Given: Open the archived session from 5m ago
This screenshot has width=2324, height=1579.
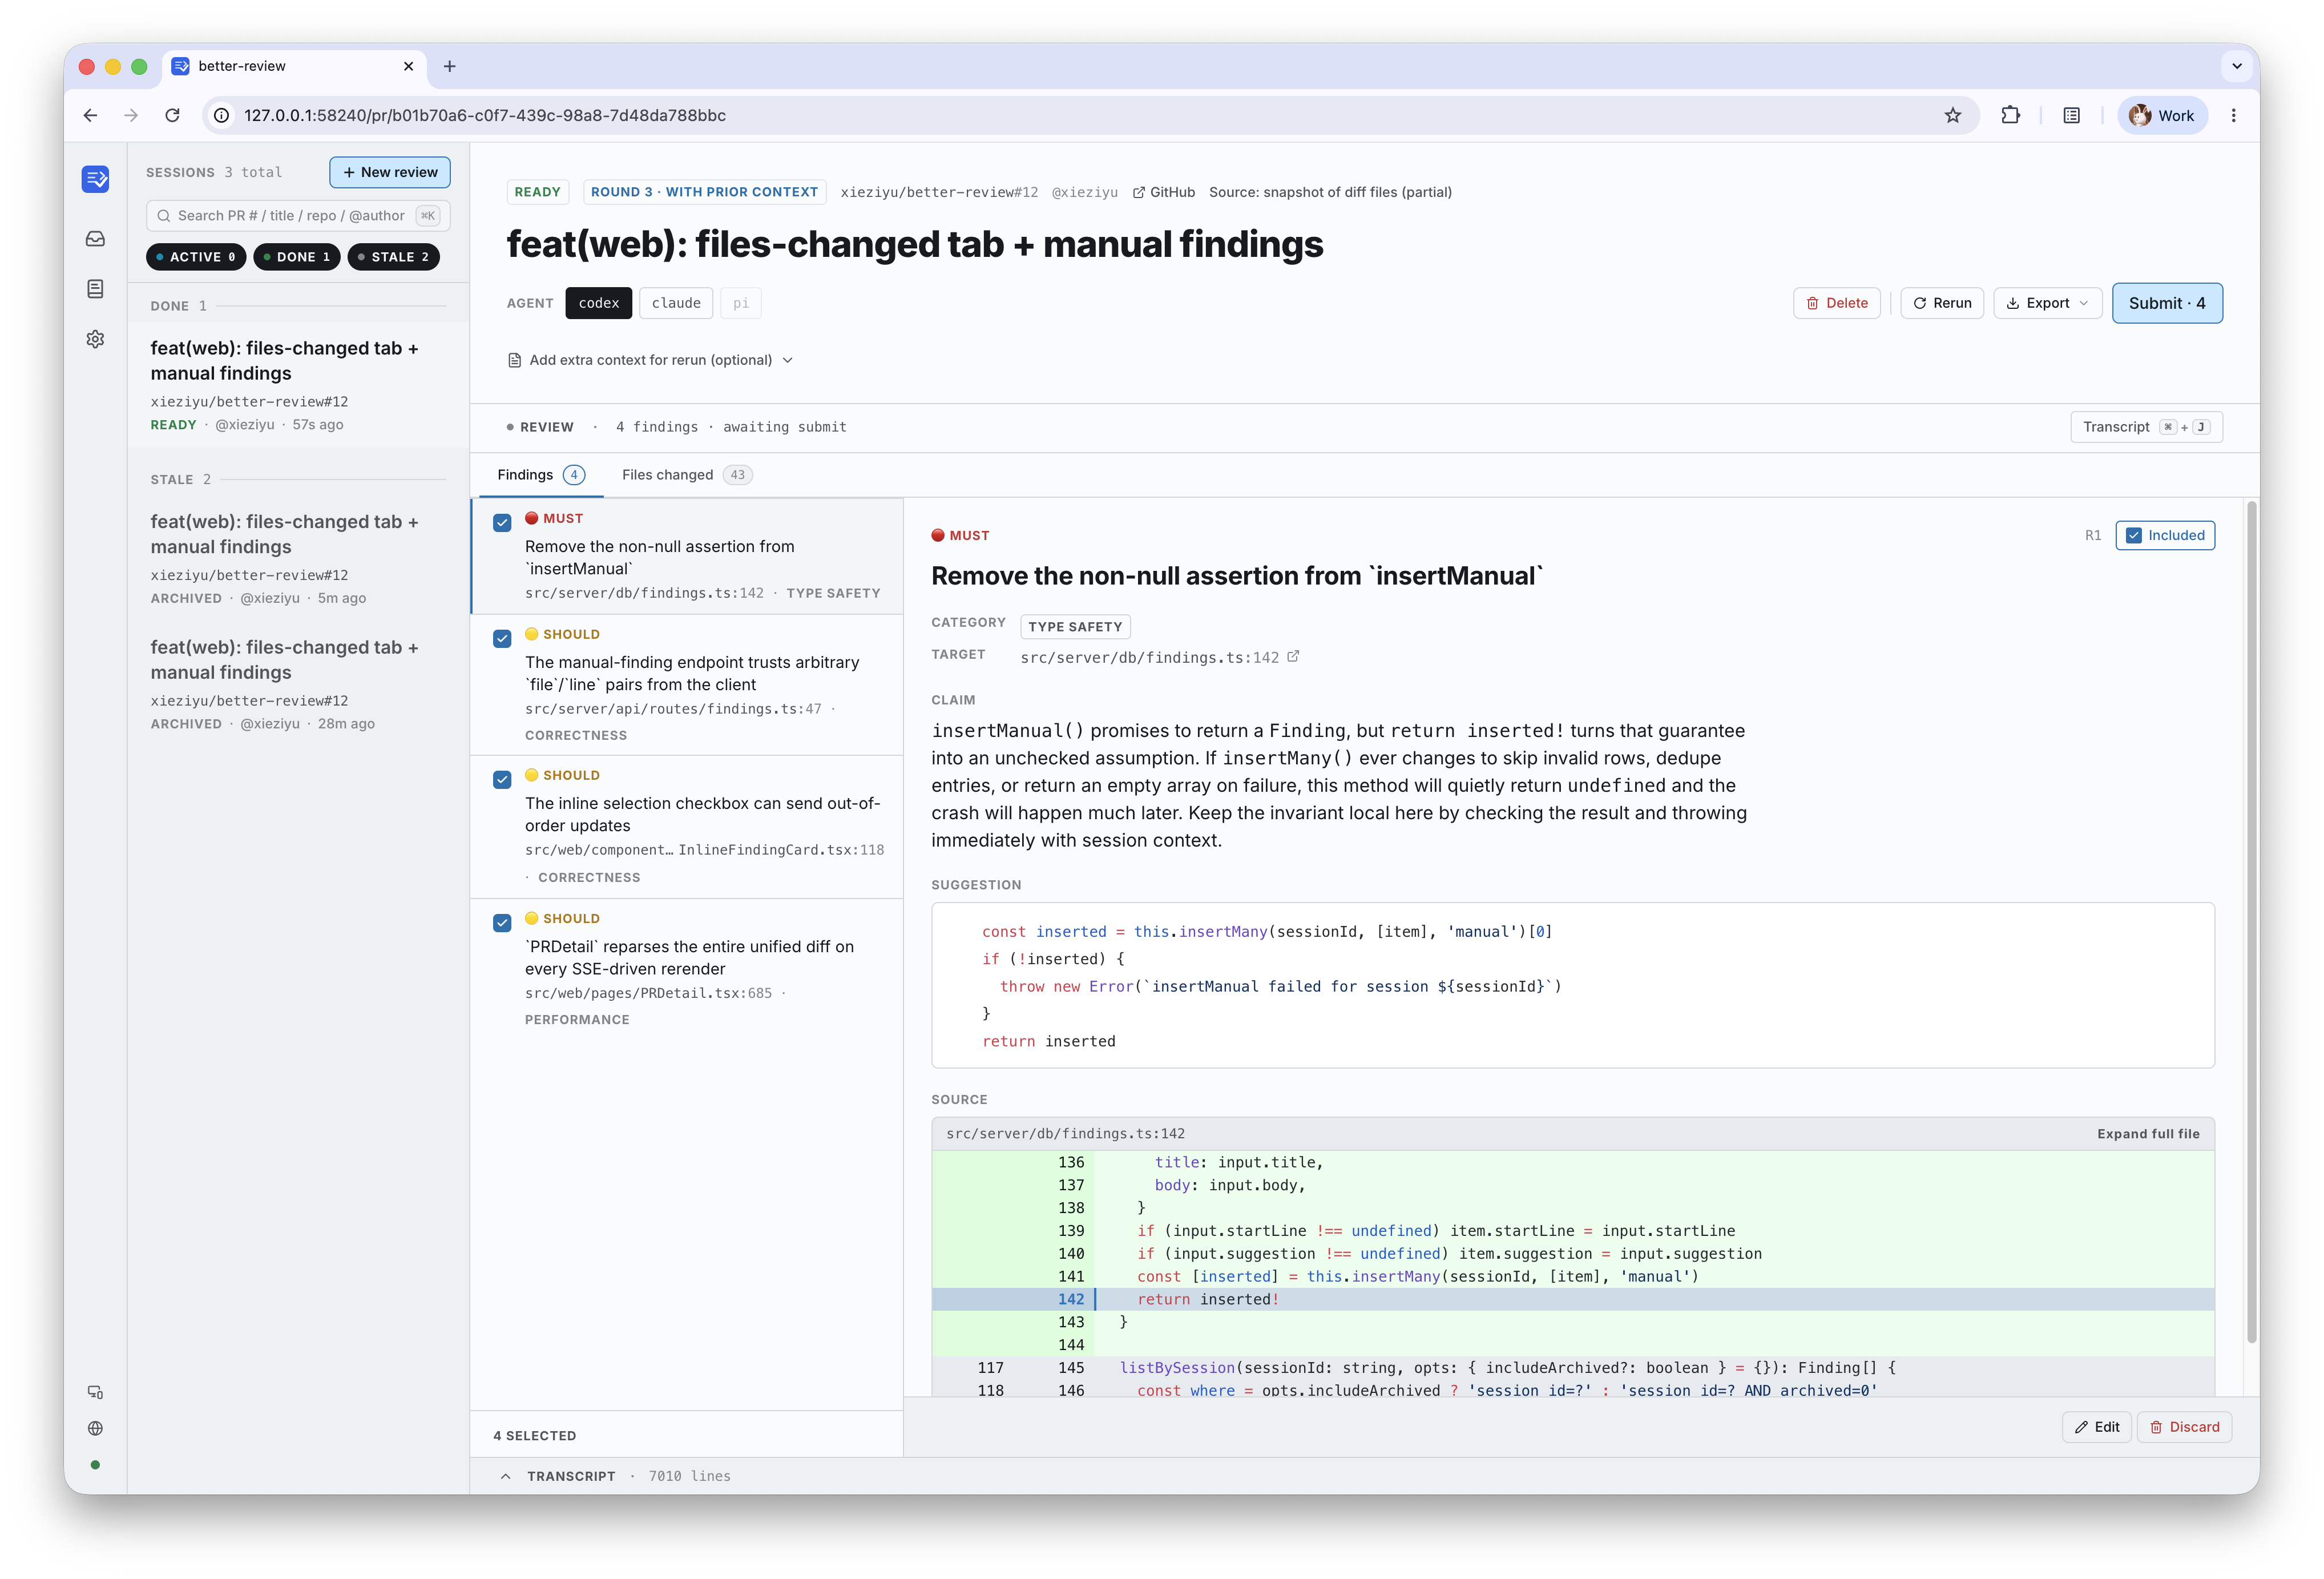Looking at the screenshot, I should click(x=298, y=559).
